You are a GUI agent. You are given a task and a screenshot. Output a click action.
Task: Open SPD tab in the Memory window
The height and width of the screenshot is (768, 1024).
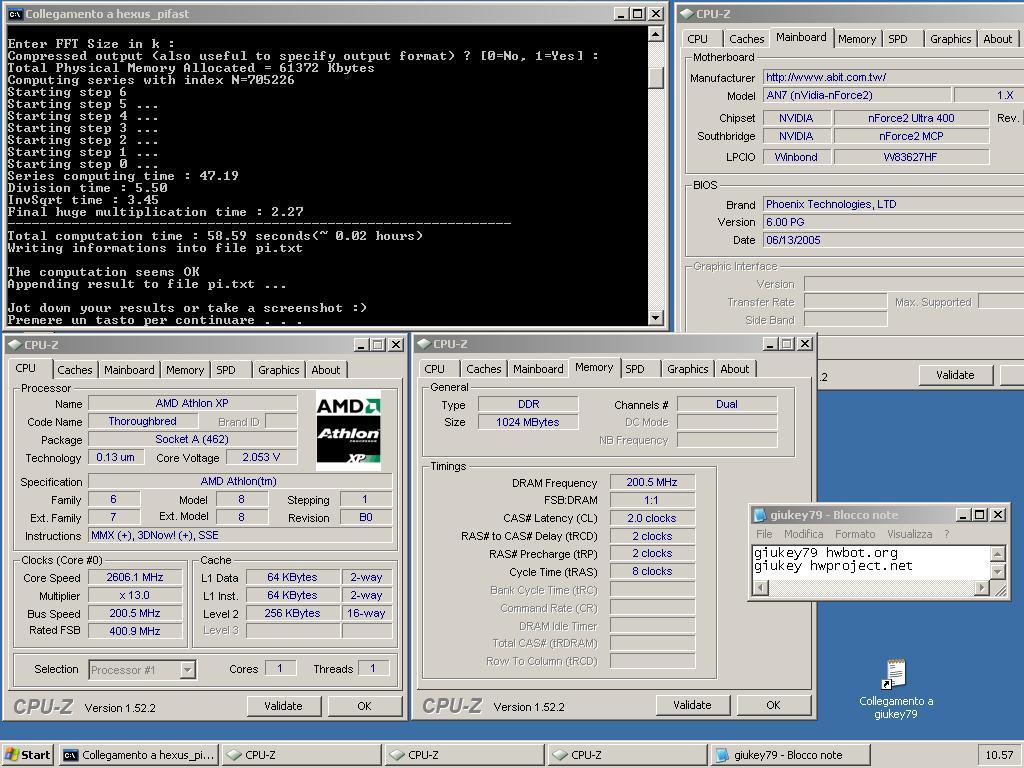(635, 369)
